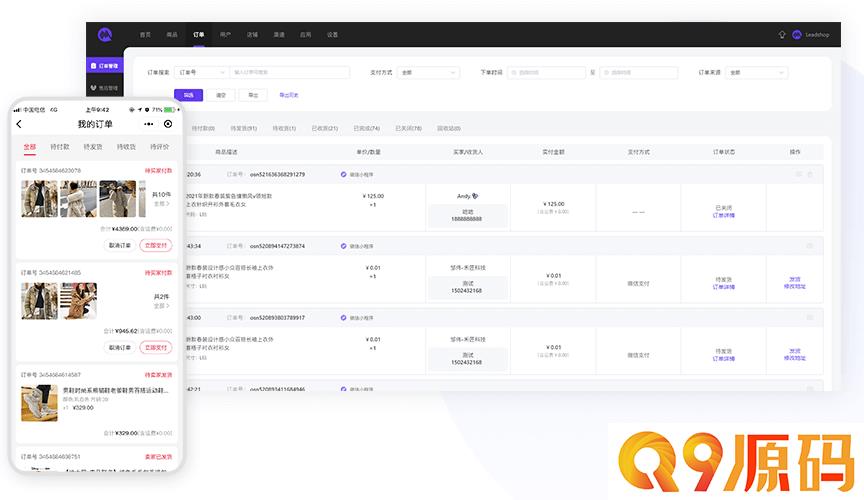Tap the mini-program close circle icon on phone
864x500 pixels.
(168, 124)
